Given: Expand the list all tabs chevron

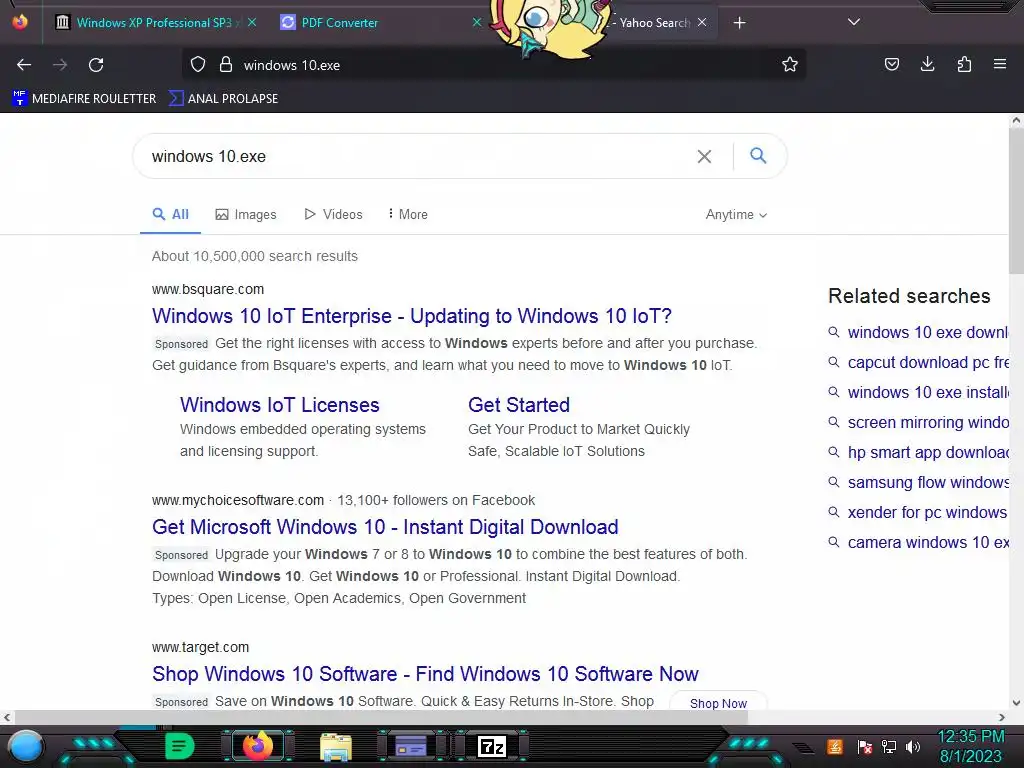Looking at the screenshot, I should point(854,22).
